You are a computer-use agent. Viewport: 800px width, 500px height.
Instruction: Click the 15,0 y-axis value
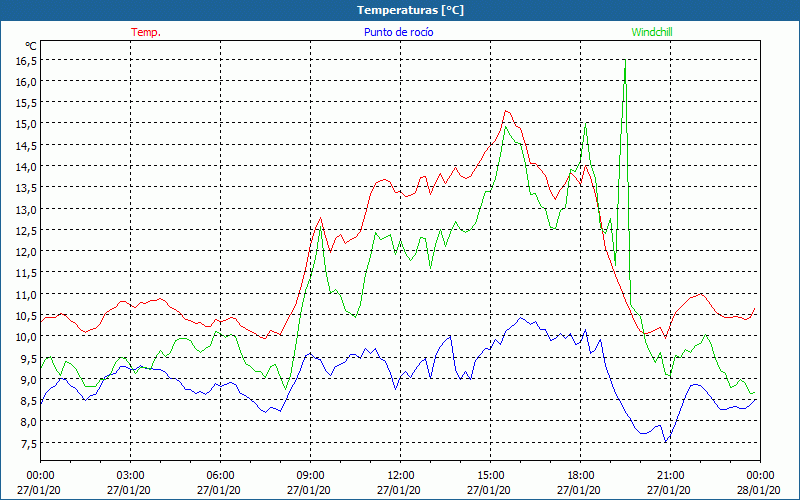click(x=27, y=124)
